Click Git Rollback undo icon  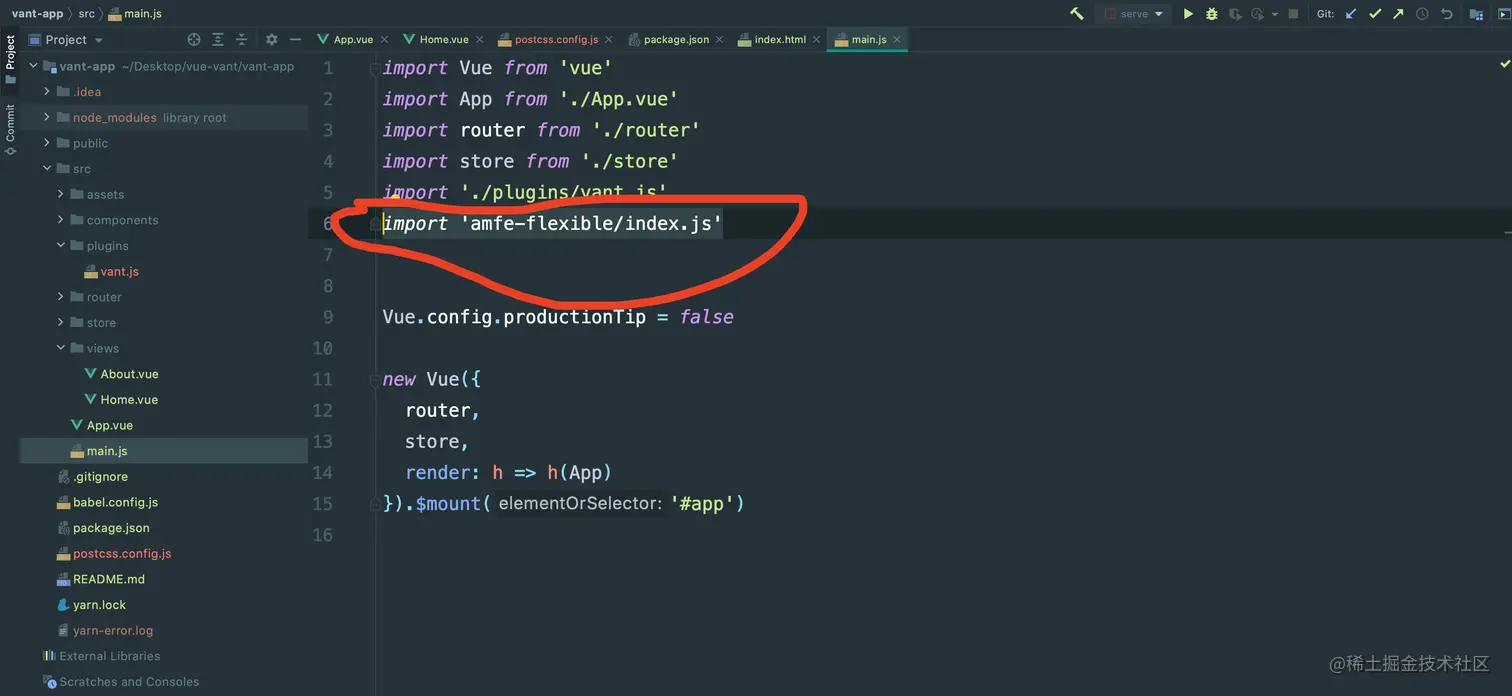[1446, 14]
